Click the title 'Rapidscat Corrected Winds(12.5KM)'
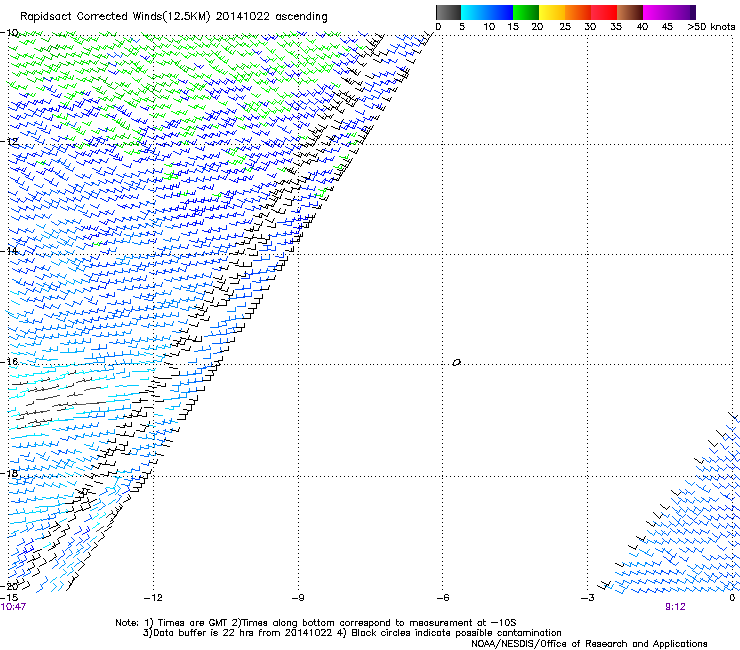 pos(115,17)
